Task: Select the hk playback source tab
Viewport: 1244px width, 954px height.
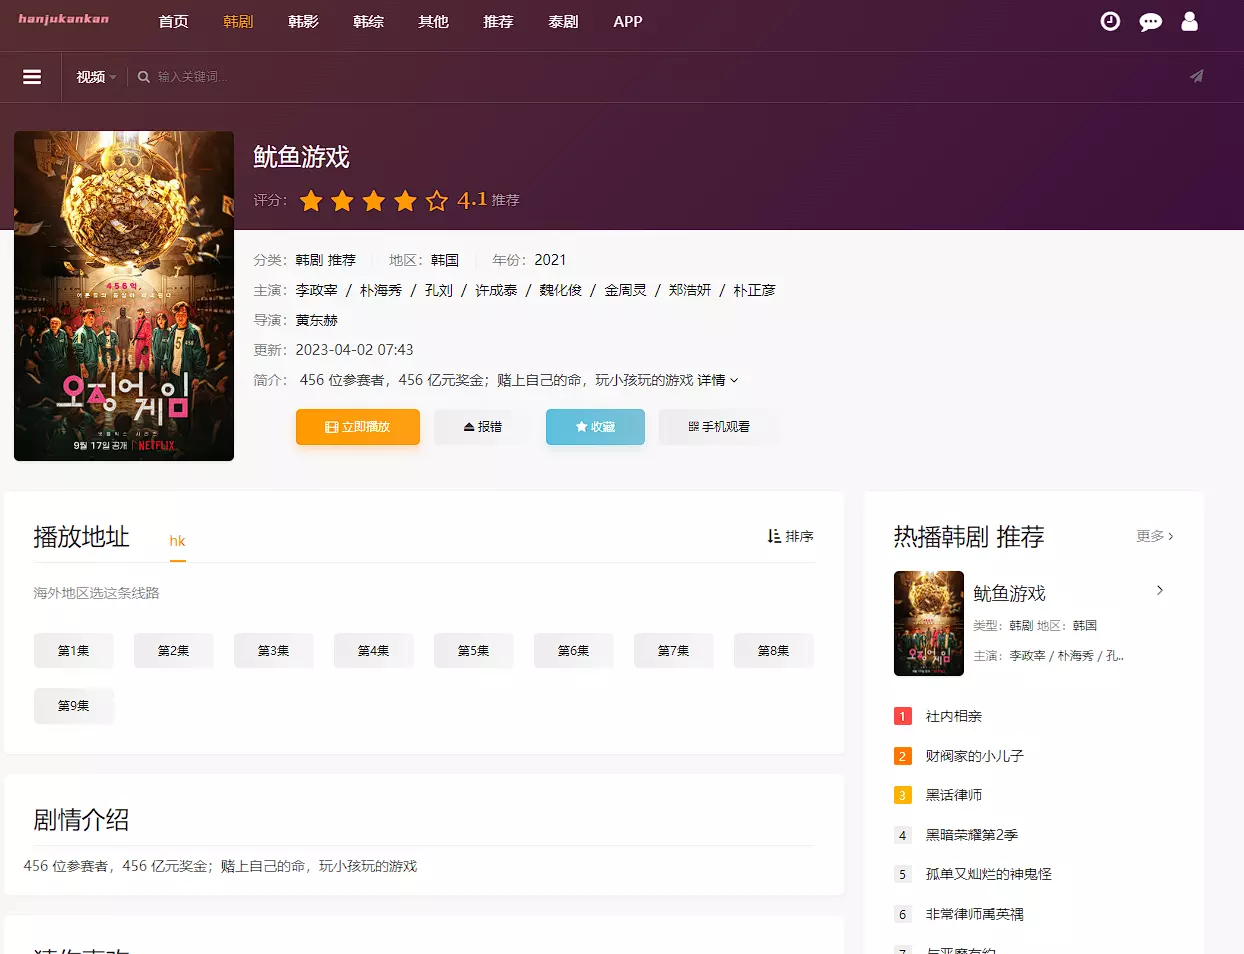Action: click(177, 541)
